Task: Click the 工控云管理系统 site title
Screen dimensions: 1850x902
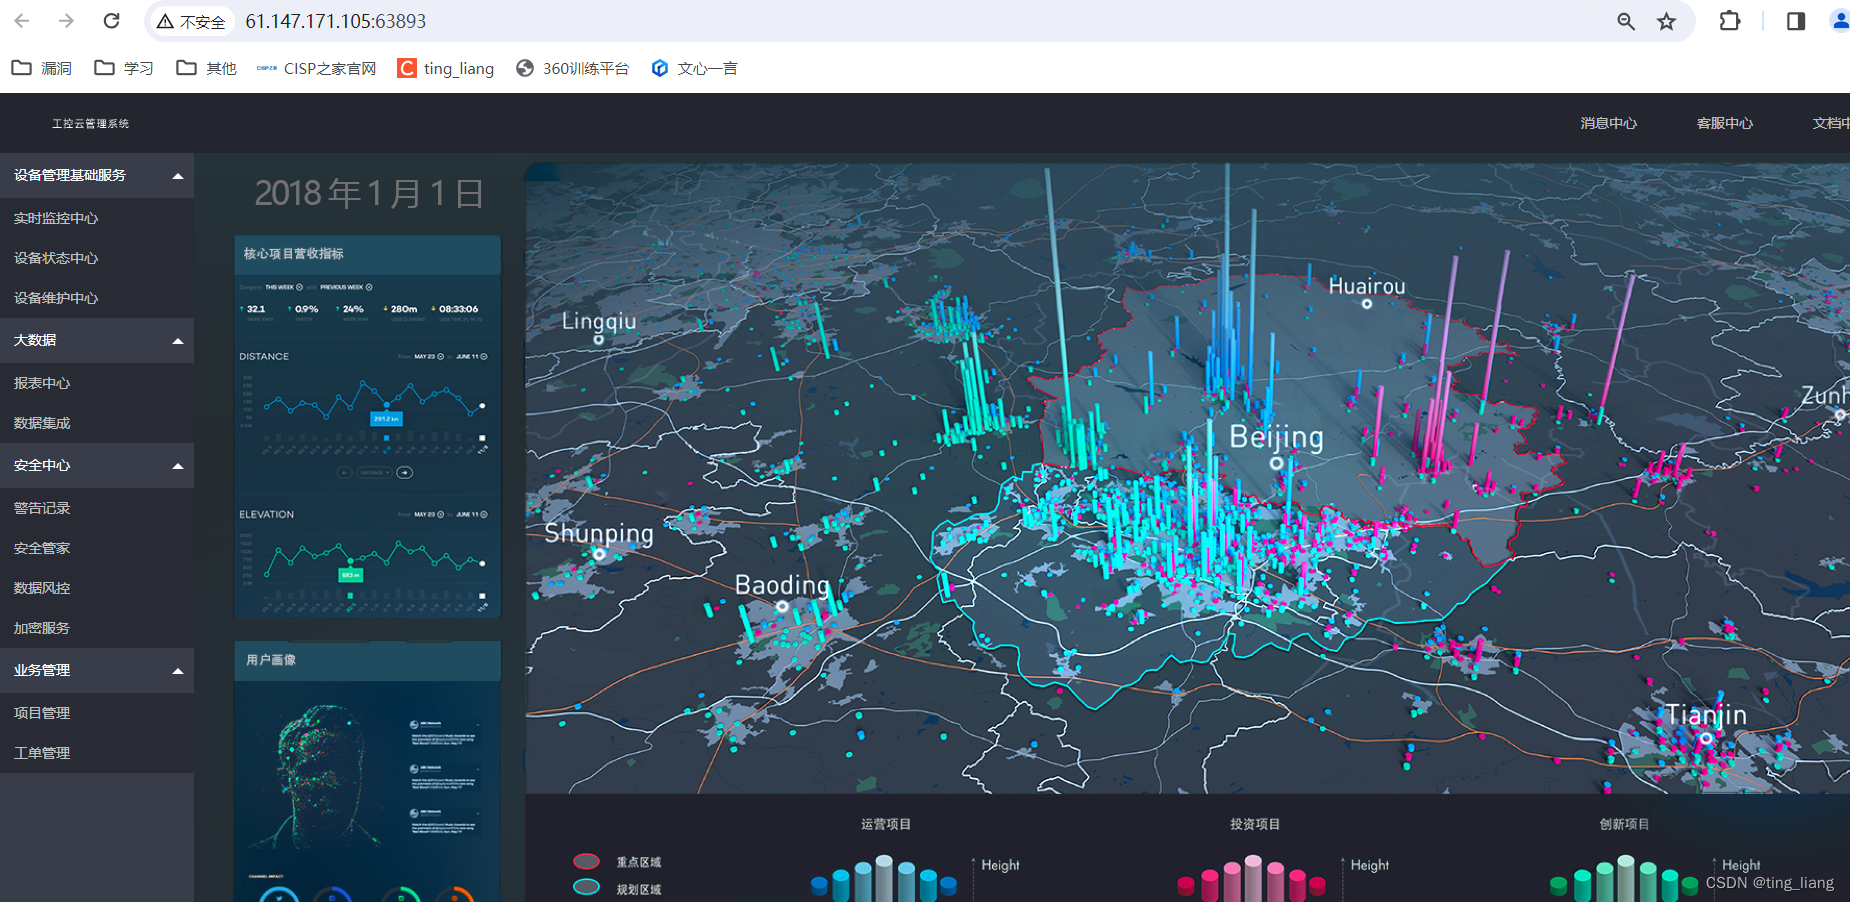Action: click(x=90, y=124)
